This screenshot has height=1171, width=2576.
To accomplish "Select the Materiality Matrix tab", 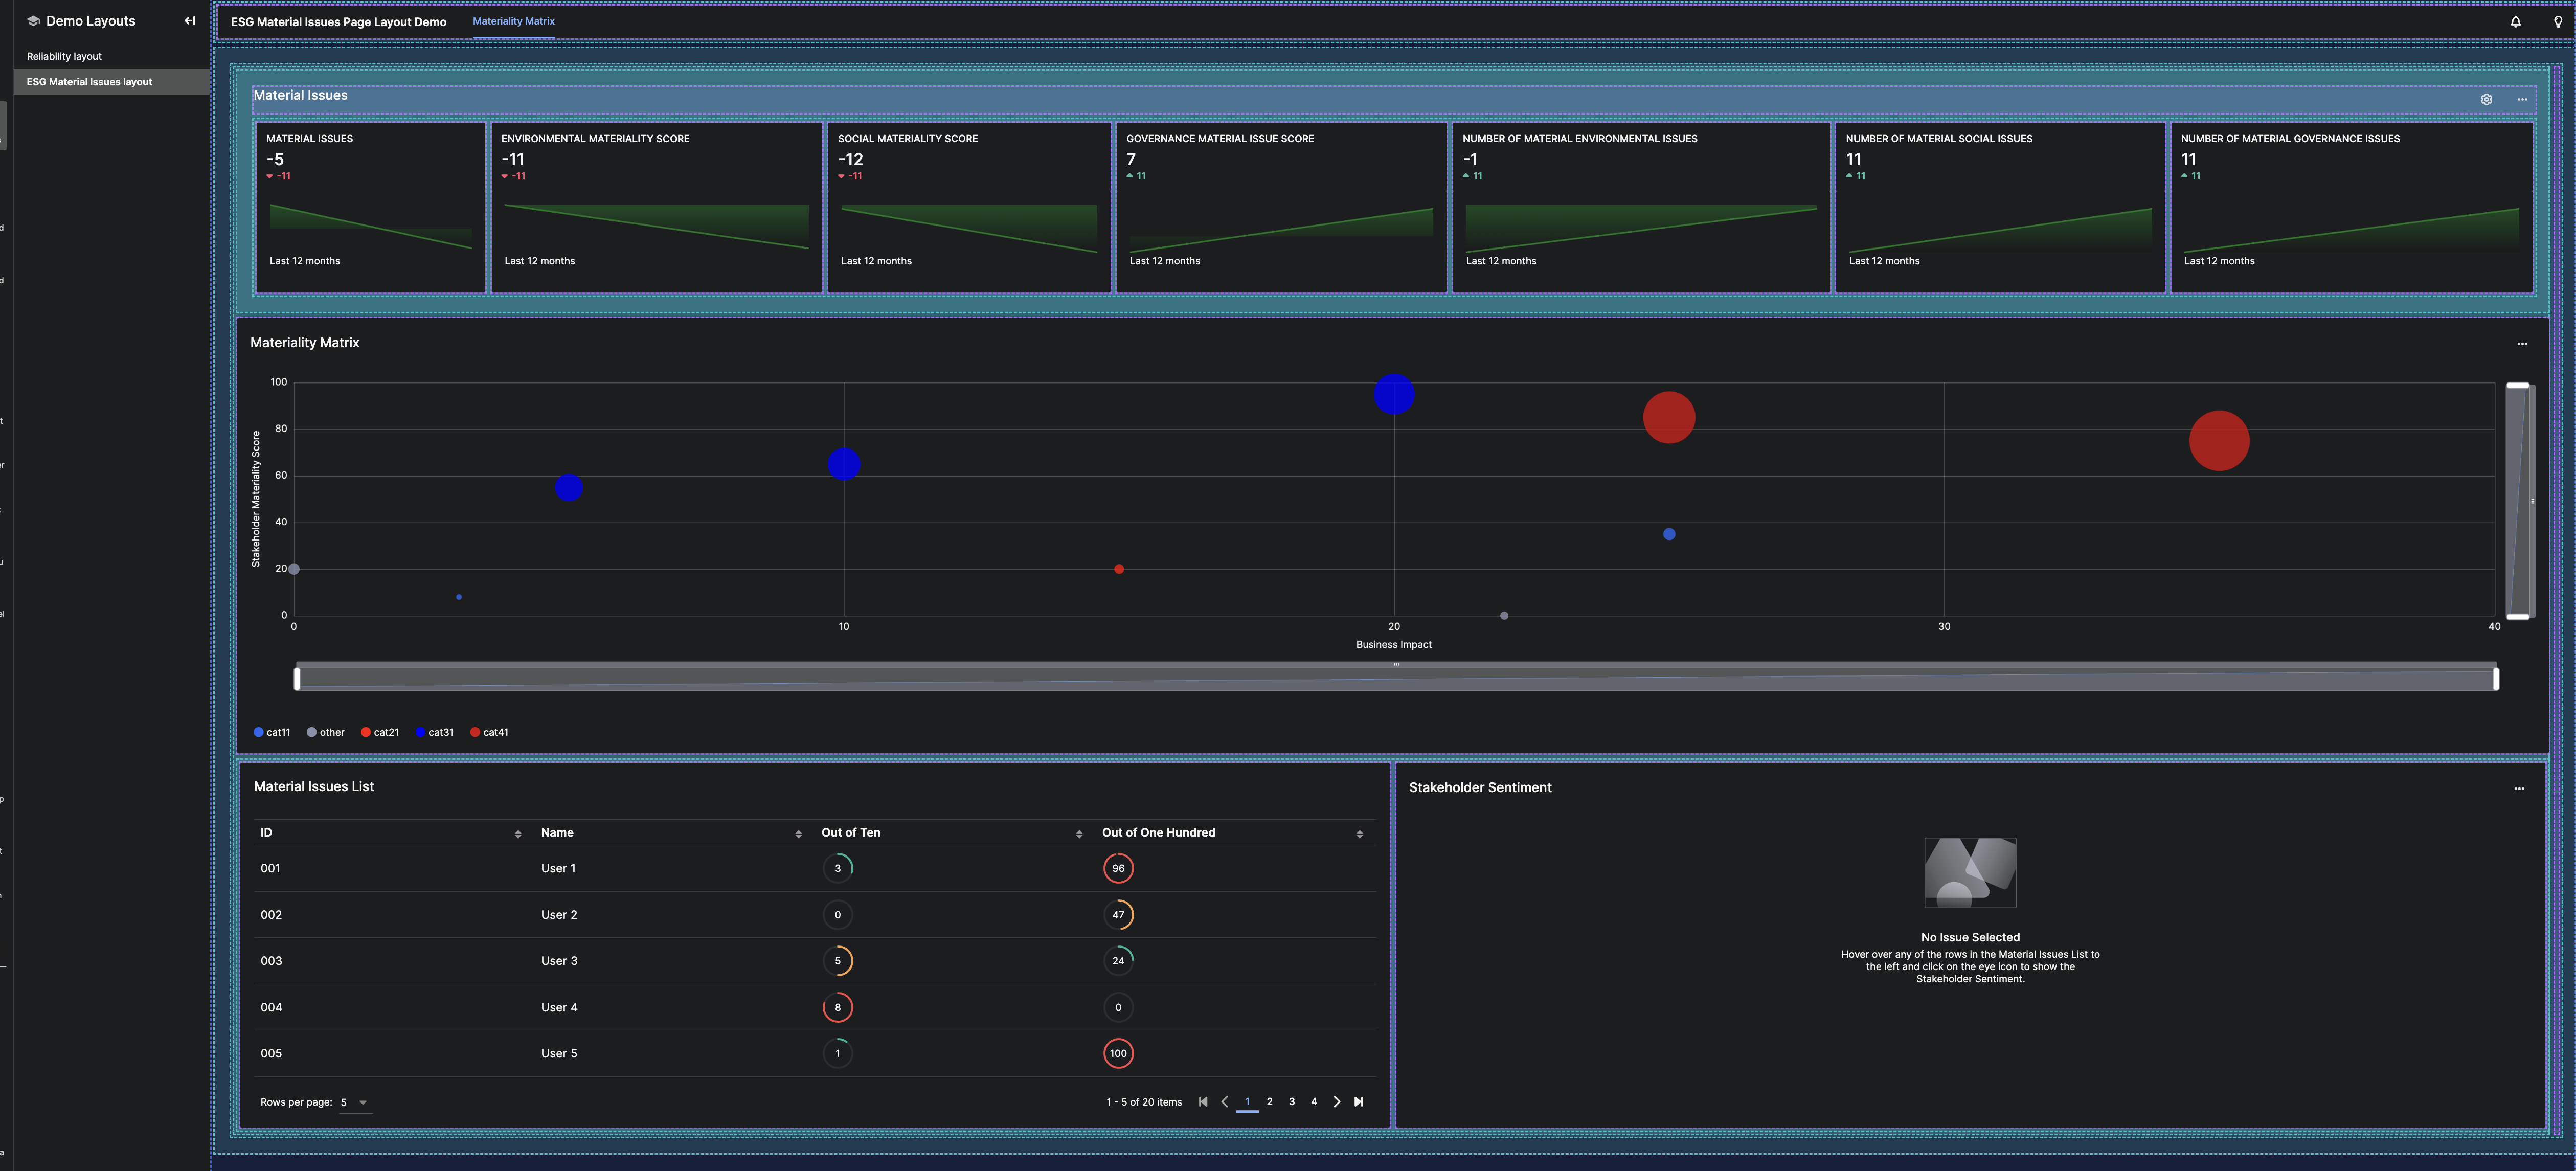I will point(513,22).
